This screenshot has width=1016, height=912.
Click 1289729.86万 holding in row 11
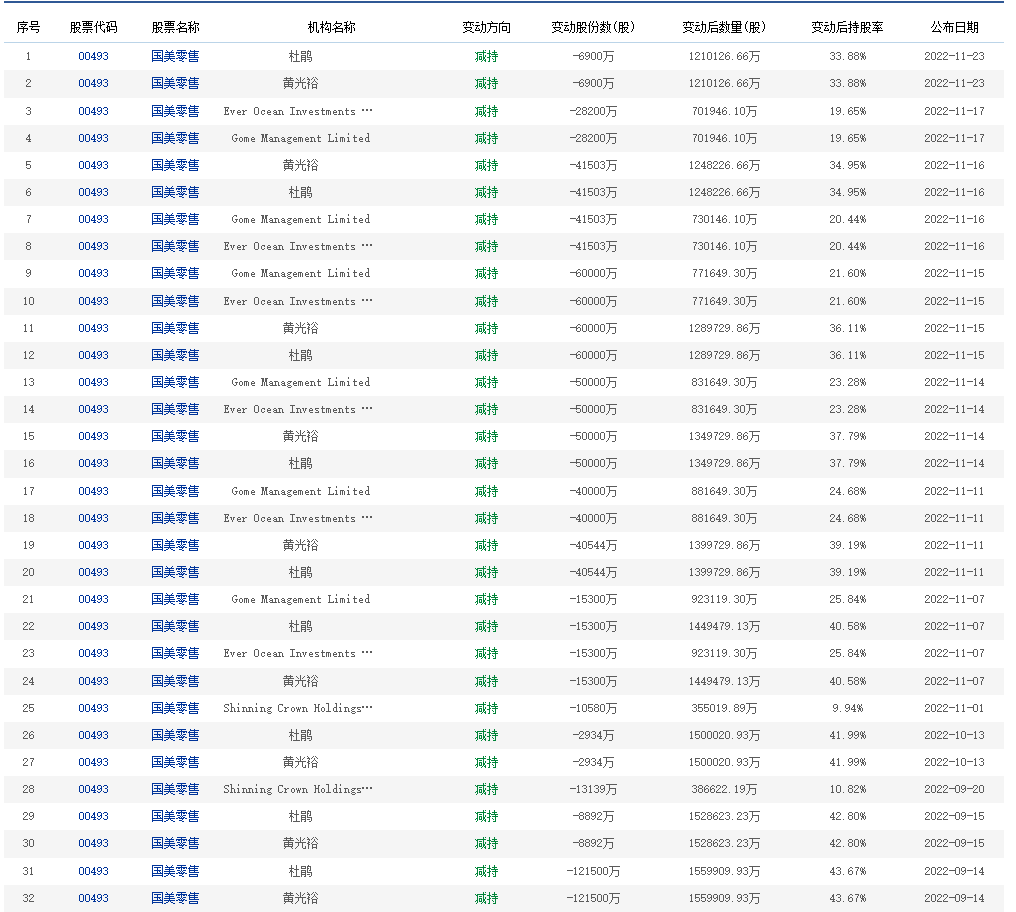(724, 329)
